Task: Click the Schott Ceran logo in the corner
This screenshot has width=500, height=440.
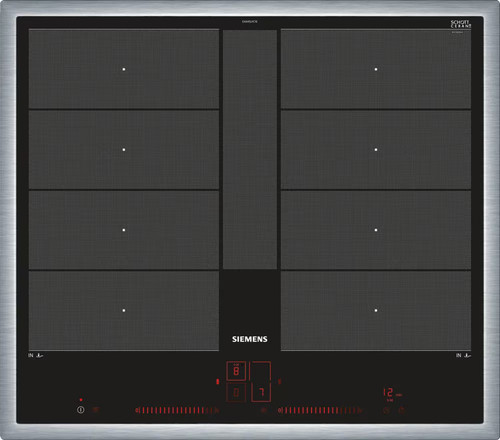Action: tap(461, 24)
